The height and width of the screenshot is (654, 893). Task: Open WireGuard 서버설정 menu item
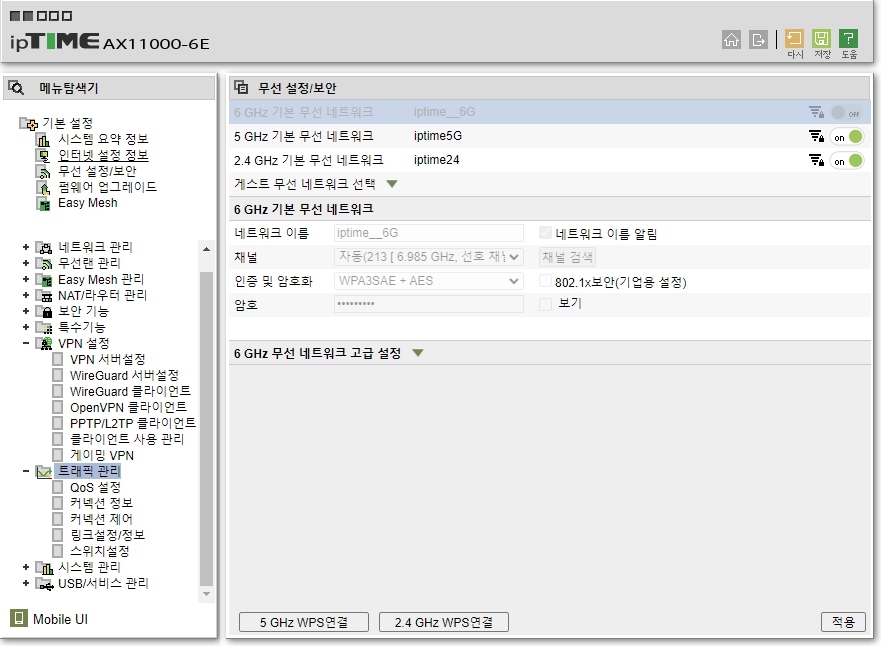tap(124, 375)
